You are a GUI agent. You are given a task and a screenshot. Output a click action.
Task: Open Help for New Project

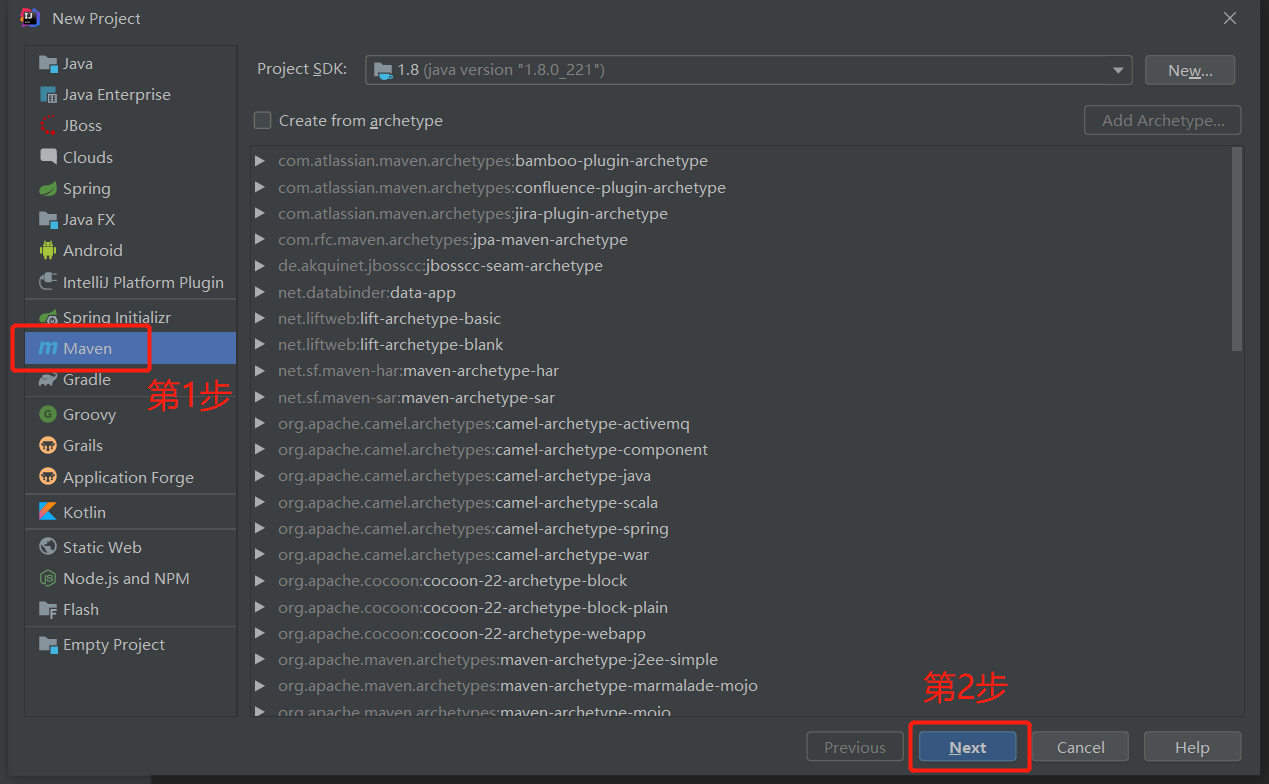pyautogui.click(x=1192, y=747)
